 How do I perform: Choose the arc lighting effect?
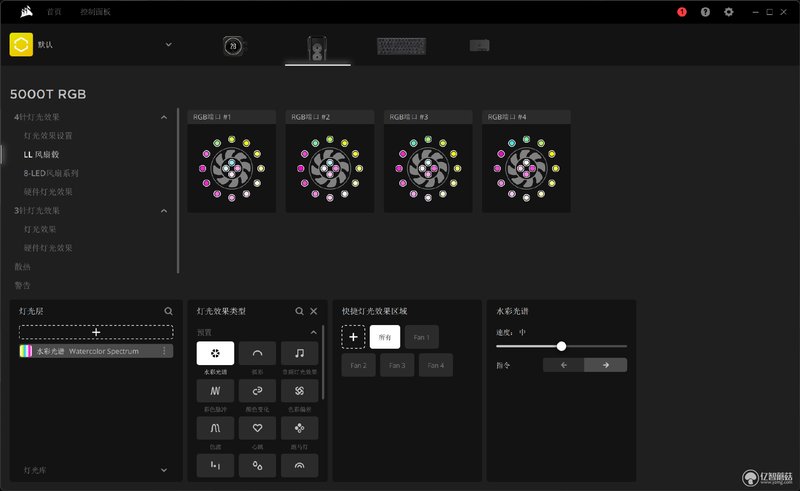tap(258, 353)
